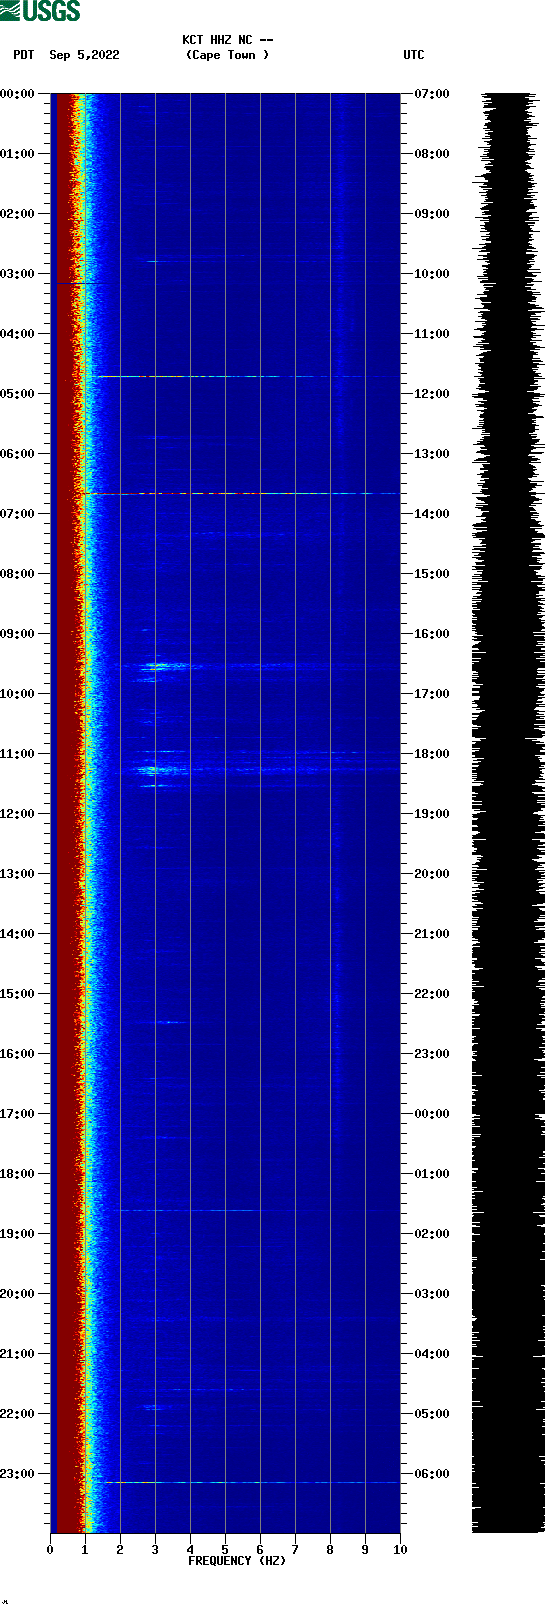The width and height of the screenshot is (552, 1613).
Task: Click frequency axis value 0
Action: coord(50,1550)
